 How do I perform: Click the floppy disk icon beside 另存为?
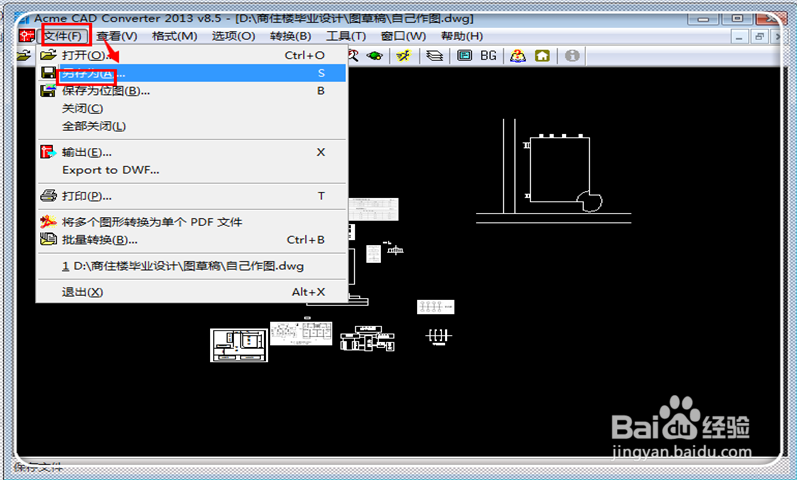[48, 73]
